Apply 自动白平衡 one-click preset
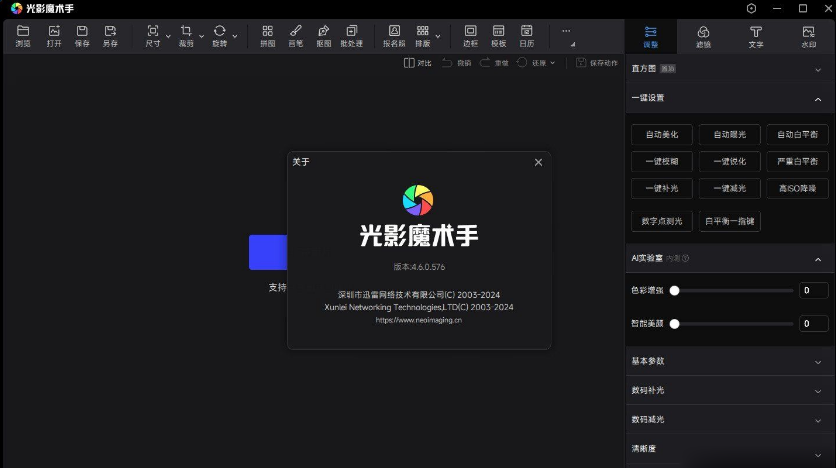The image size is (836, 468). pyautogui.click(x=797, y=134)
